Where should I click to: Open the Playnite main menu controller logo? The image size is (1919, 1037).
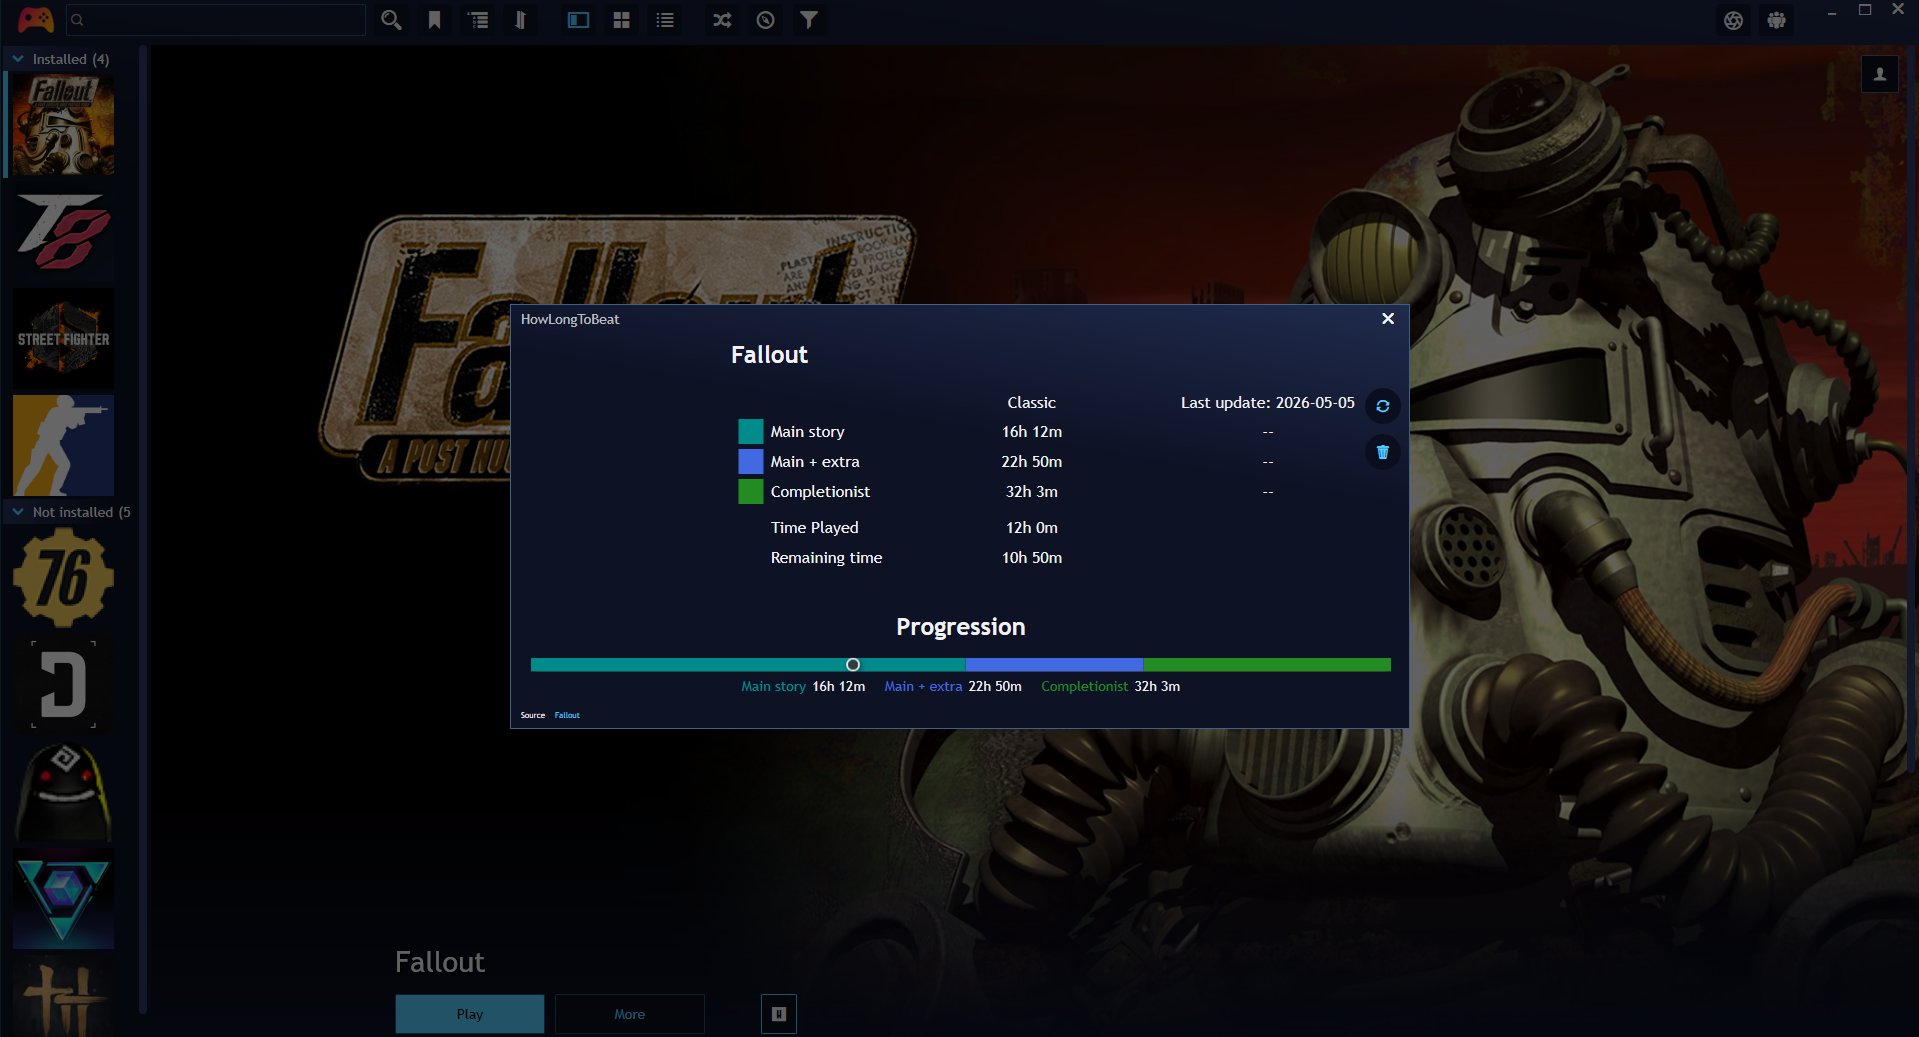click(36, 20)
